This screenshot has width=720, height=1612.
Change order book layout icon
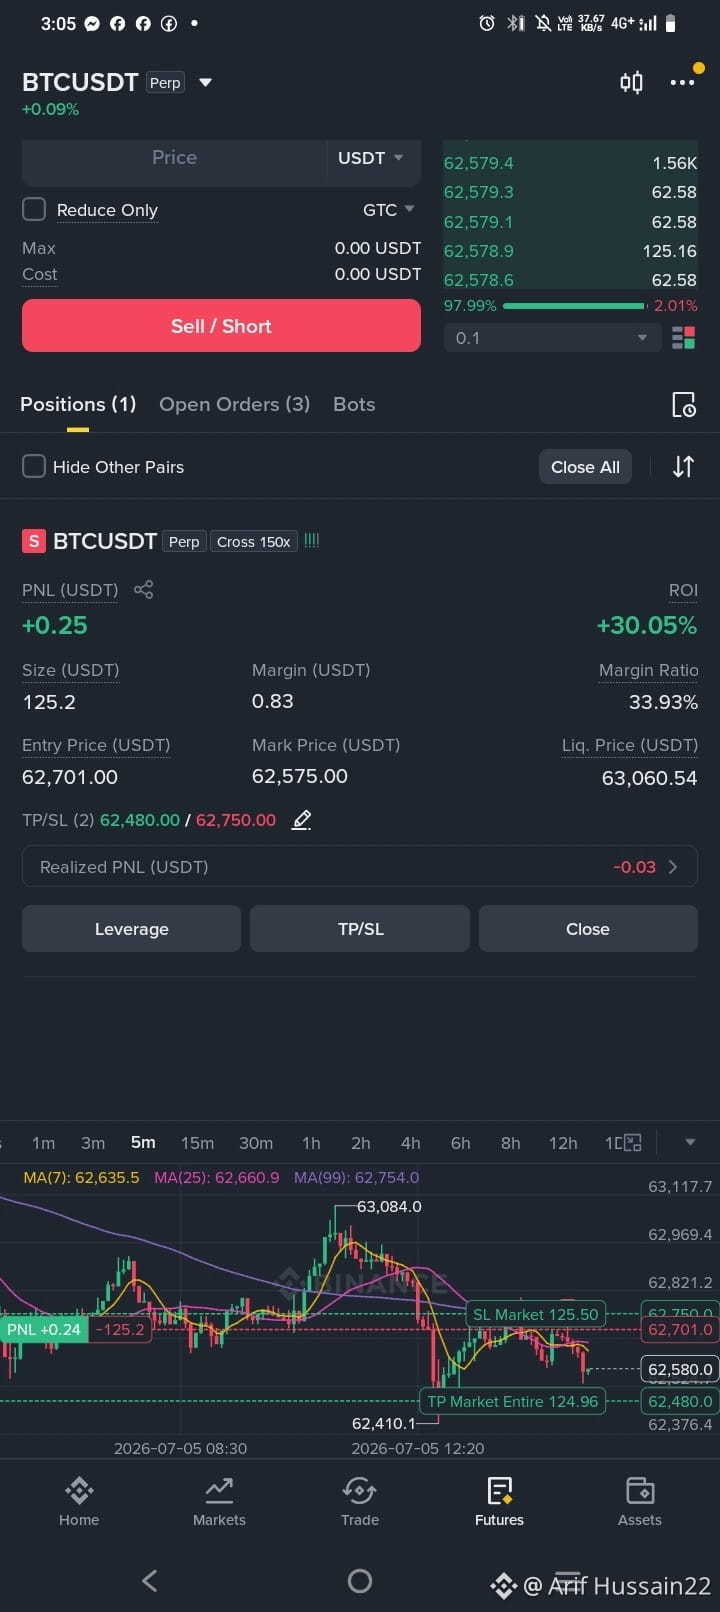pos(684,338)
